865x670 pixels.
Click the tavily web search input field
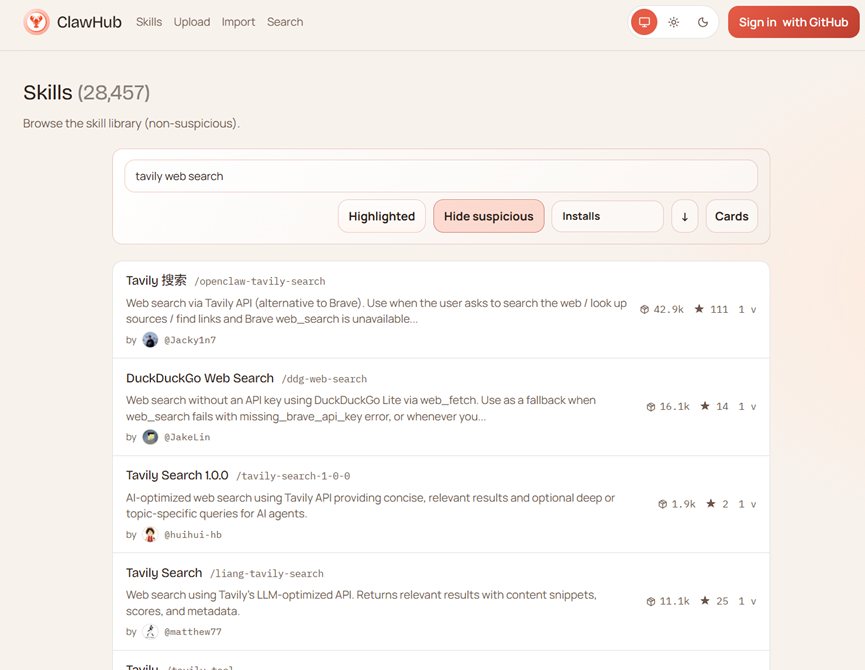pos(441,176)
